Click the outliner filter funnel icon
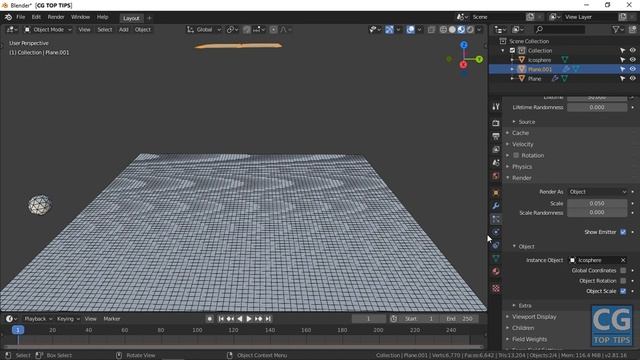This screenshot has width=640, height=360. tap(616, 29)
